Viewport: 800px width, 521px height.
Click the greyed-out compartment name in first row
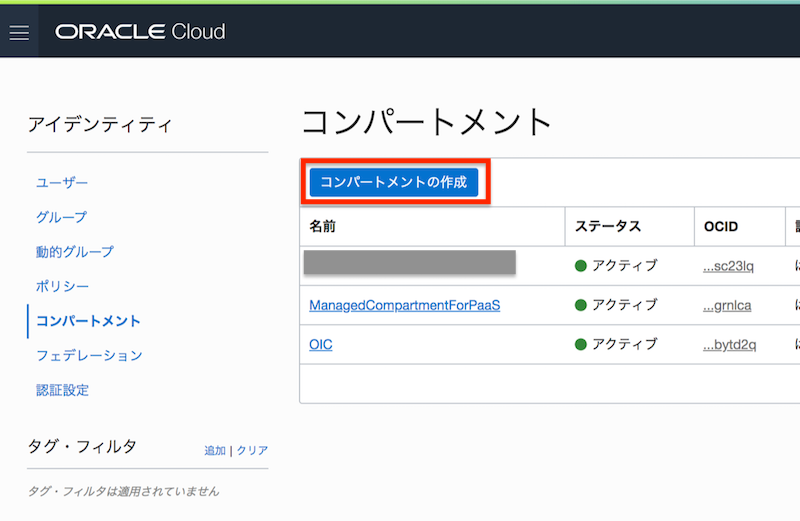pyautogui.click(x=409, y=264)
